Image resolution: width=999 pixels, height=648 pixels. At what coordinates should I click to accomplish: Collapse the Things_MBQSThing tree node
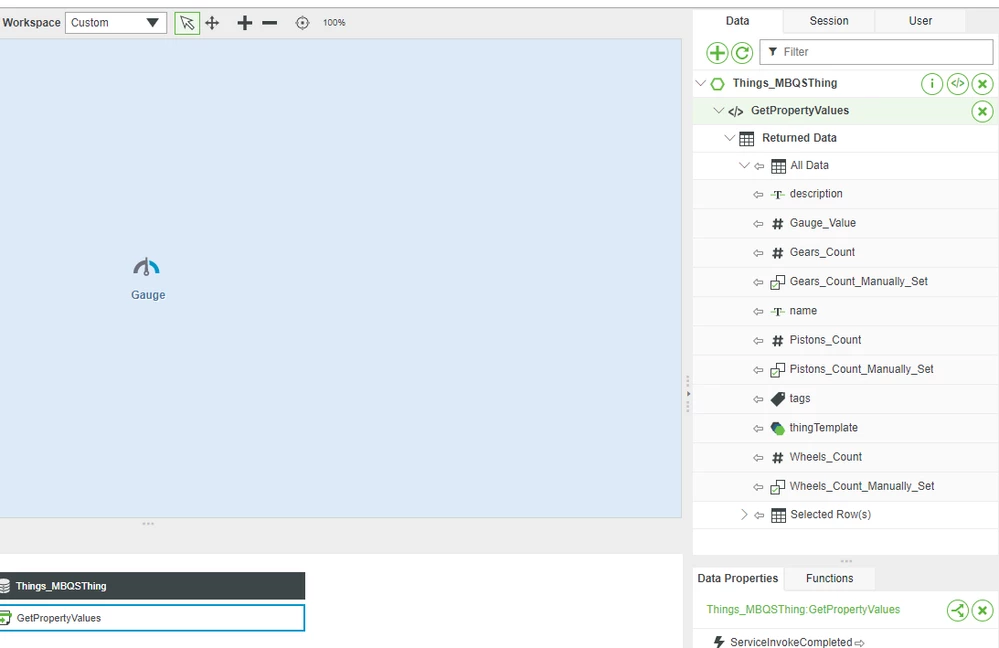[701, 83]
